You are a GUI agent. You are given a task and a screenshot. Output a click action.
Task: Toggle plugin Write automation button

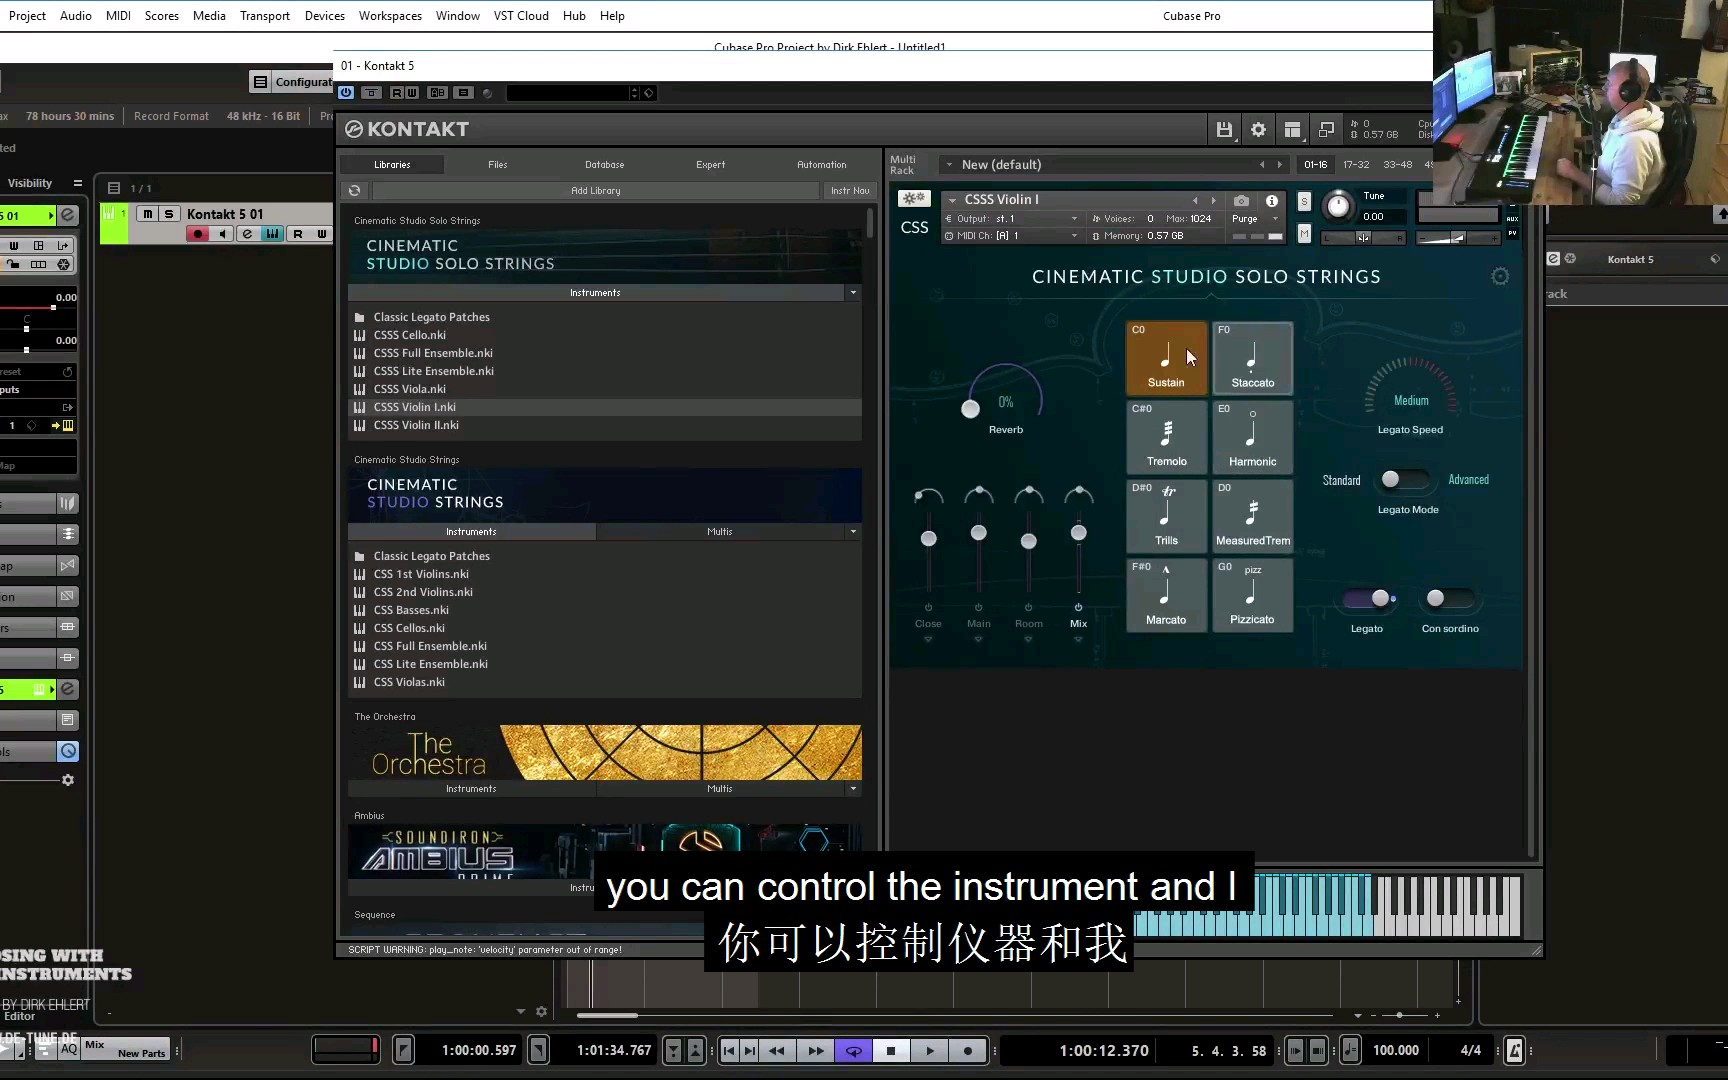pos(411,93)
